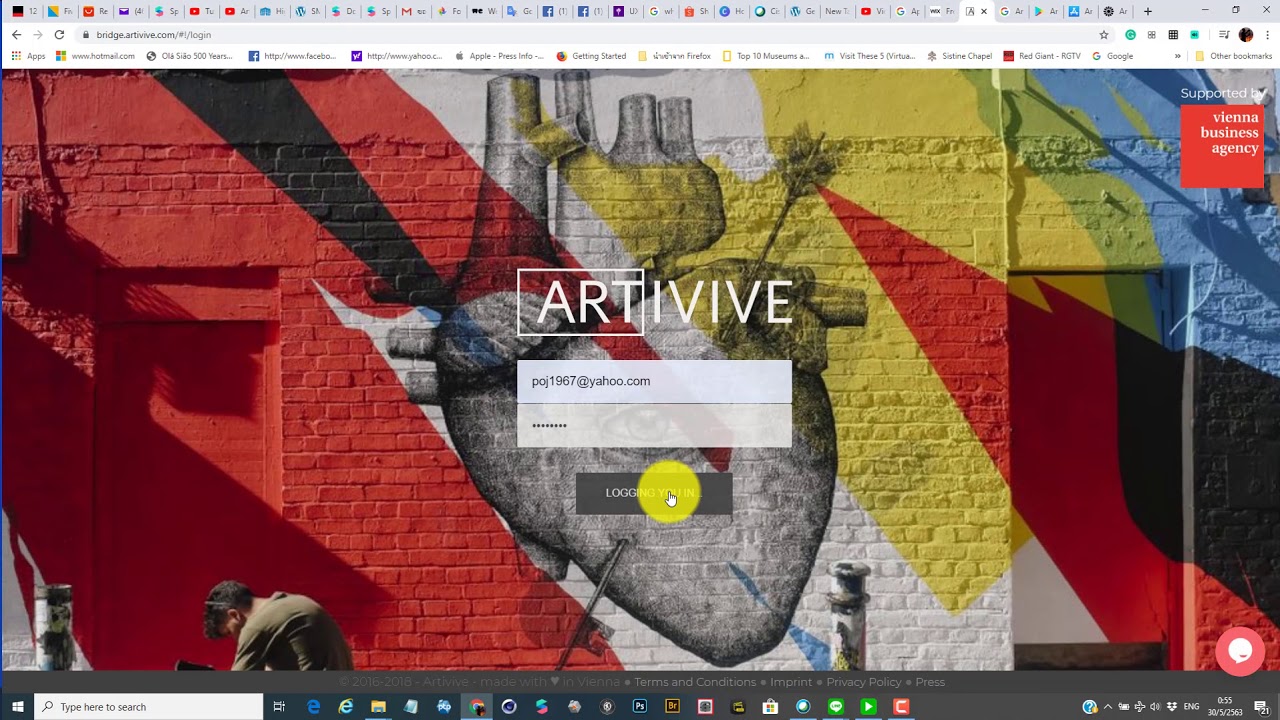This screenshot has height=720, width=1280.
Task: Open the Chrome three-dot menu
Action: [1266, 34]
